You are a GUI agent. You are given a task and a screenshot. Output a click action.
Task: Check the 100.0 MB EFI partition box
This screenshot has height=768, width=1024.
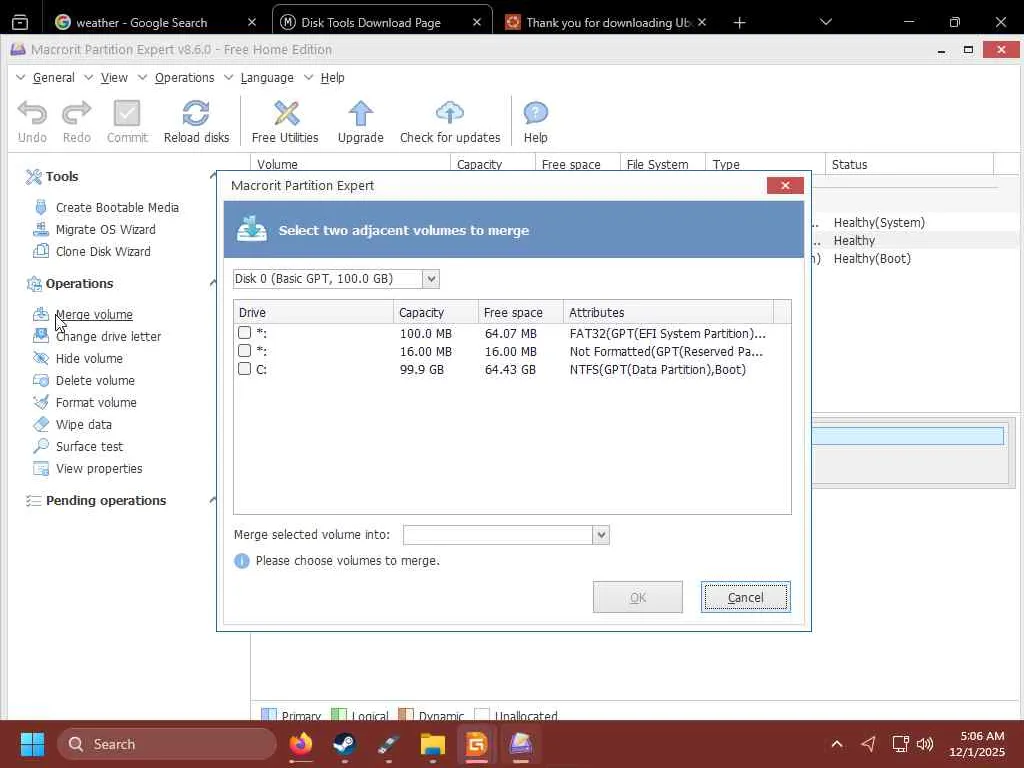pos(244,332)
